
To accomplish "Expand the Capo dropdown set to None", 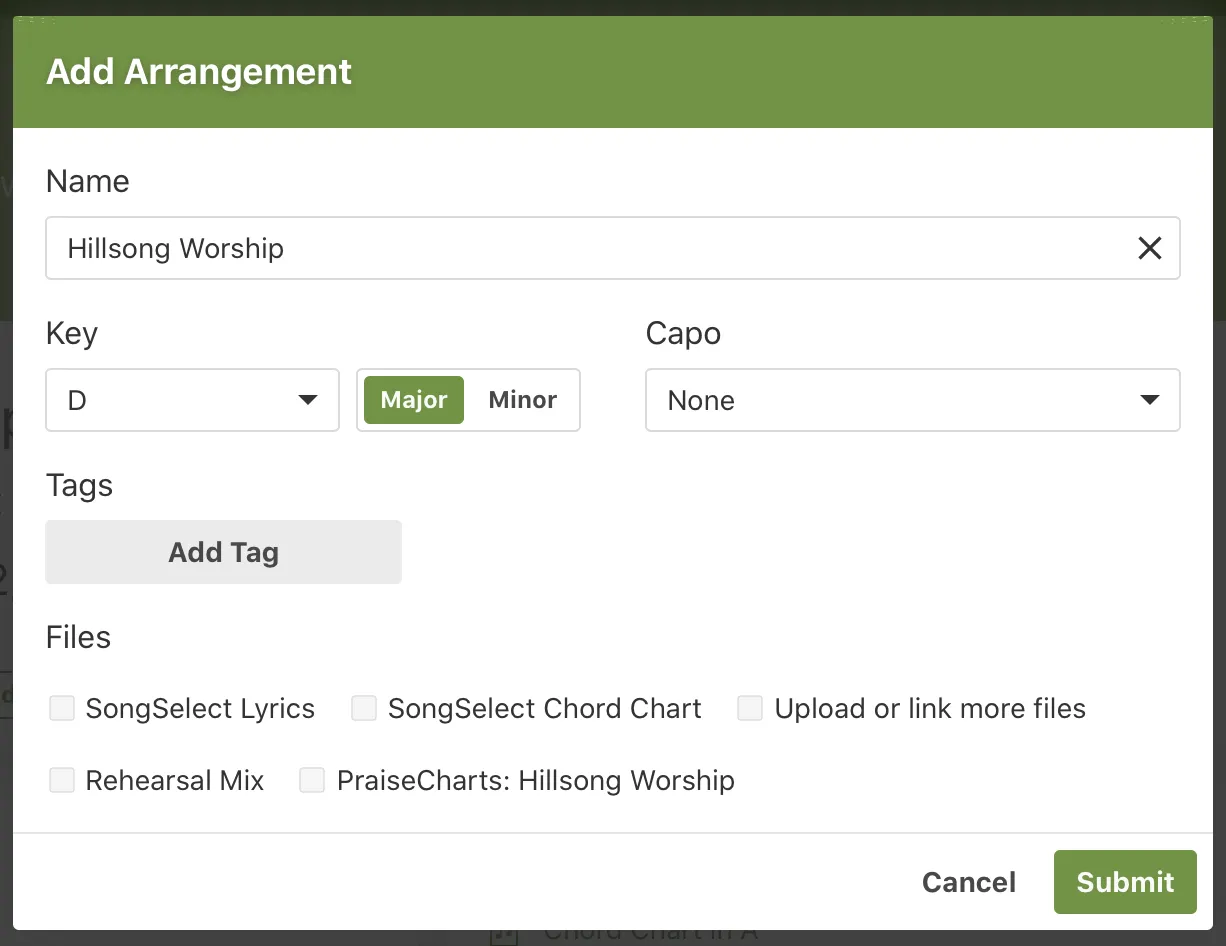I will pyautogui.click(x=912, y=400).
